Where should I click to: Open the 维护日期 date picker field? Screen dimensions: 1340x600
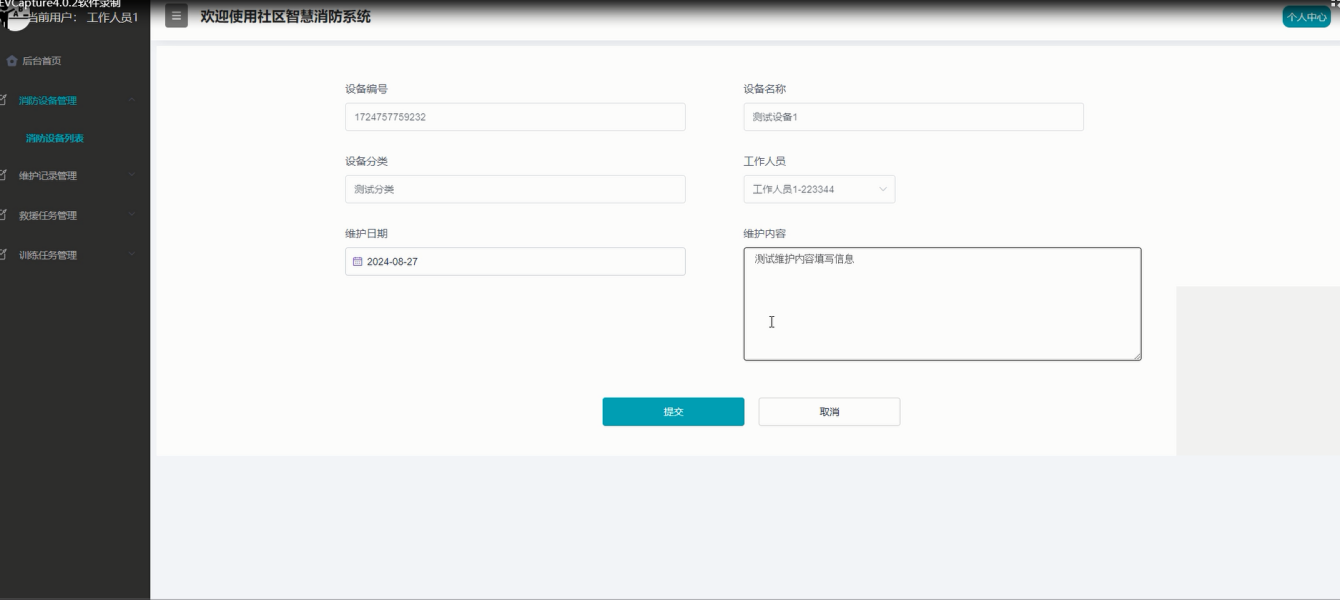click(515, 261)
